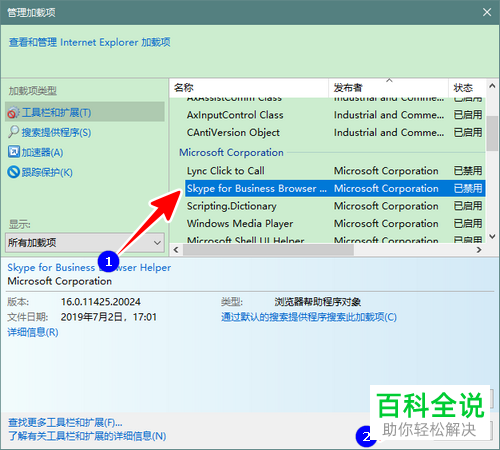Click the Toolbars and Extensions gear icon
500x450 pixels.
[x=13, y=112]
